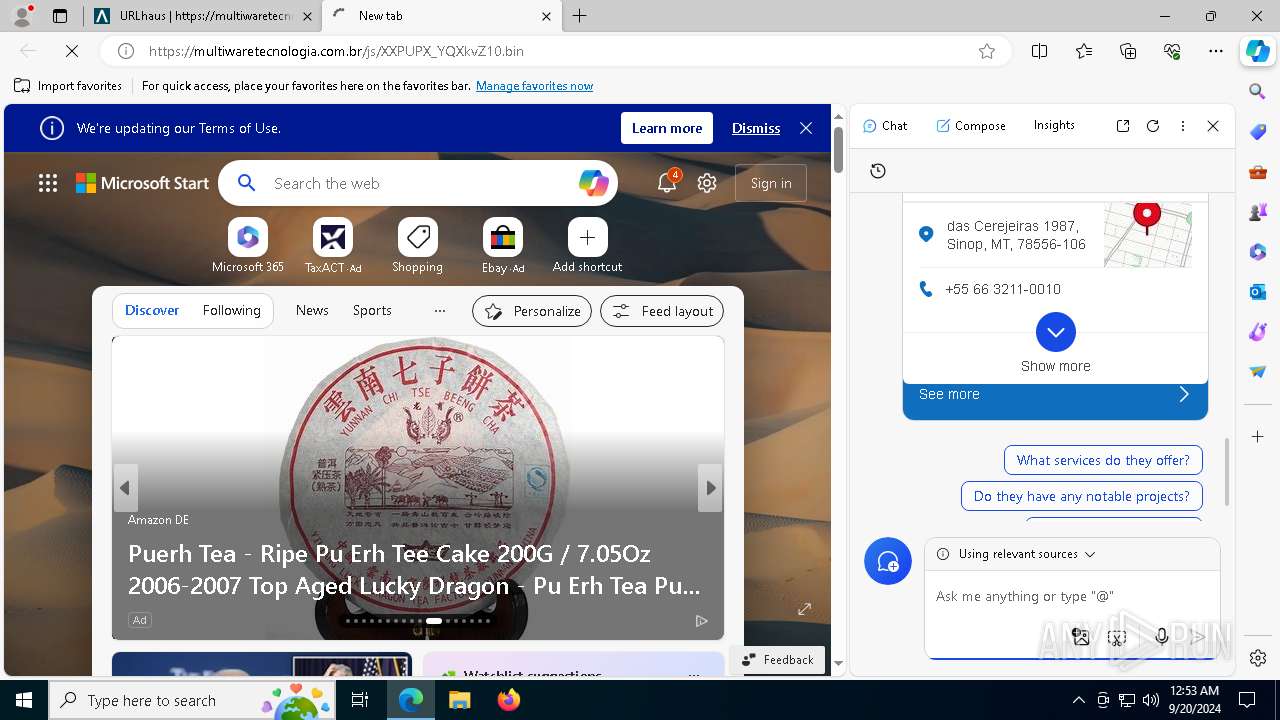Viewport: 1280px width, 720px height.
Task: Open Feed layout options
Action: point(662,311)
